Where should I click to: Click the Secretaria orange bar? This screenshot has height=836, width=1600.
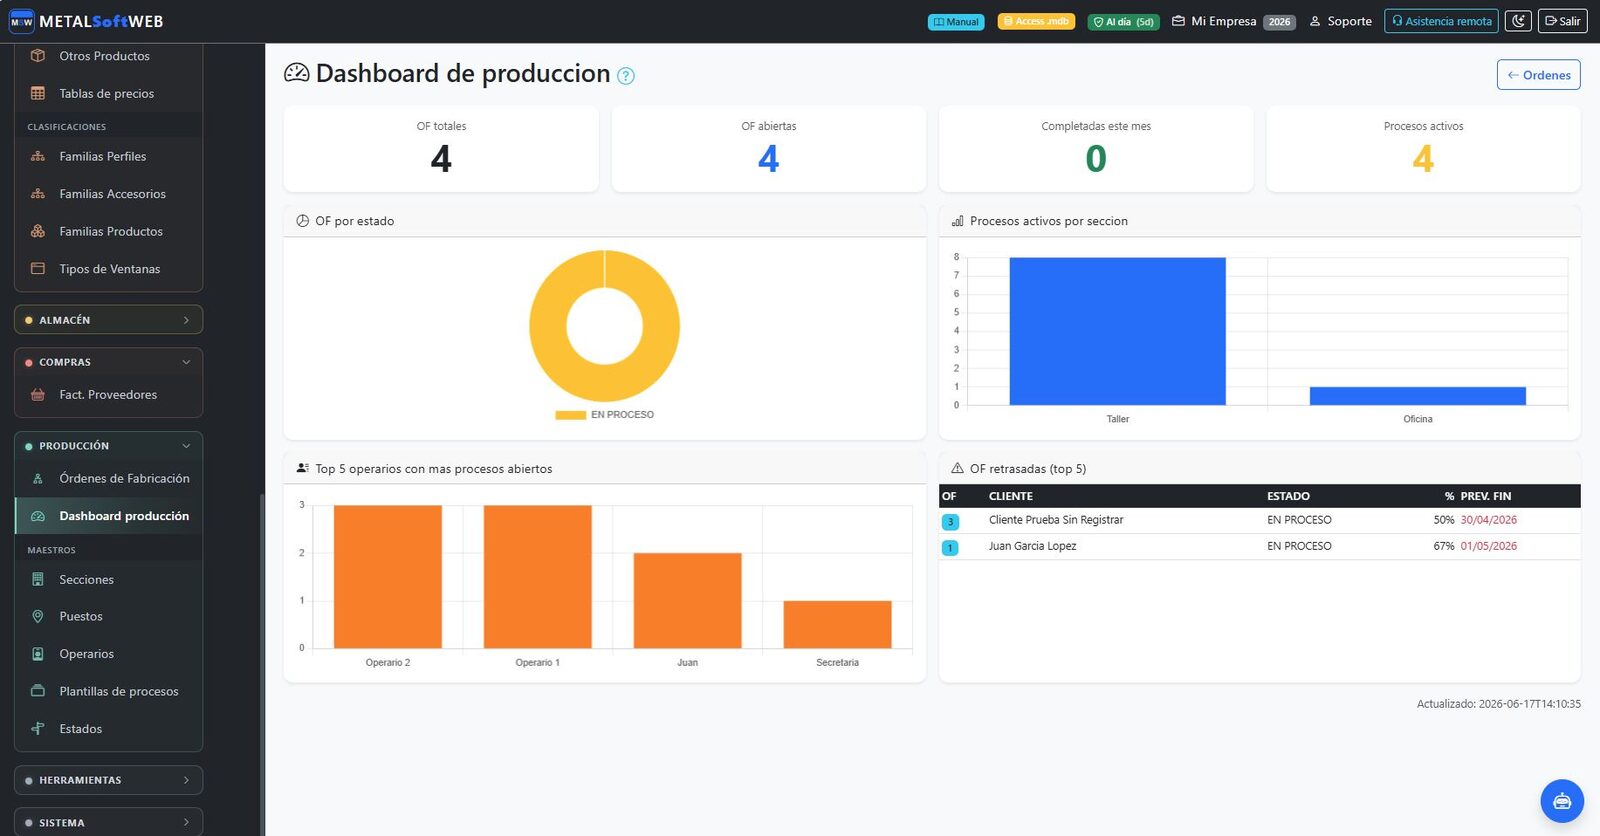837,625
